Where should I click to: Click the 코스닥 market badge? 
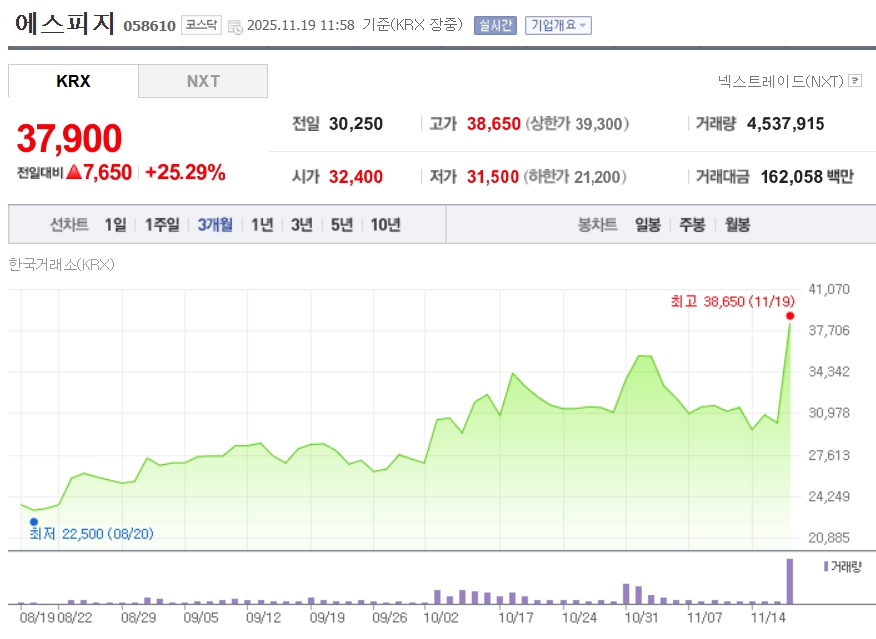[201, 25]
